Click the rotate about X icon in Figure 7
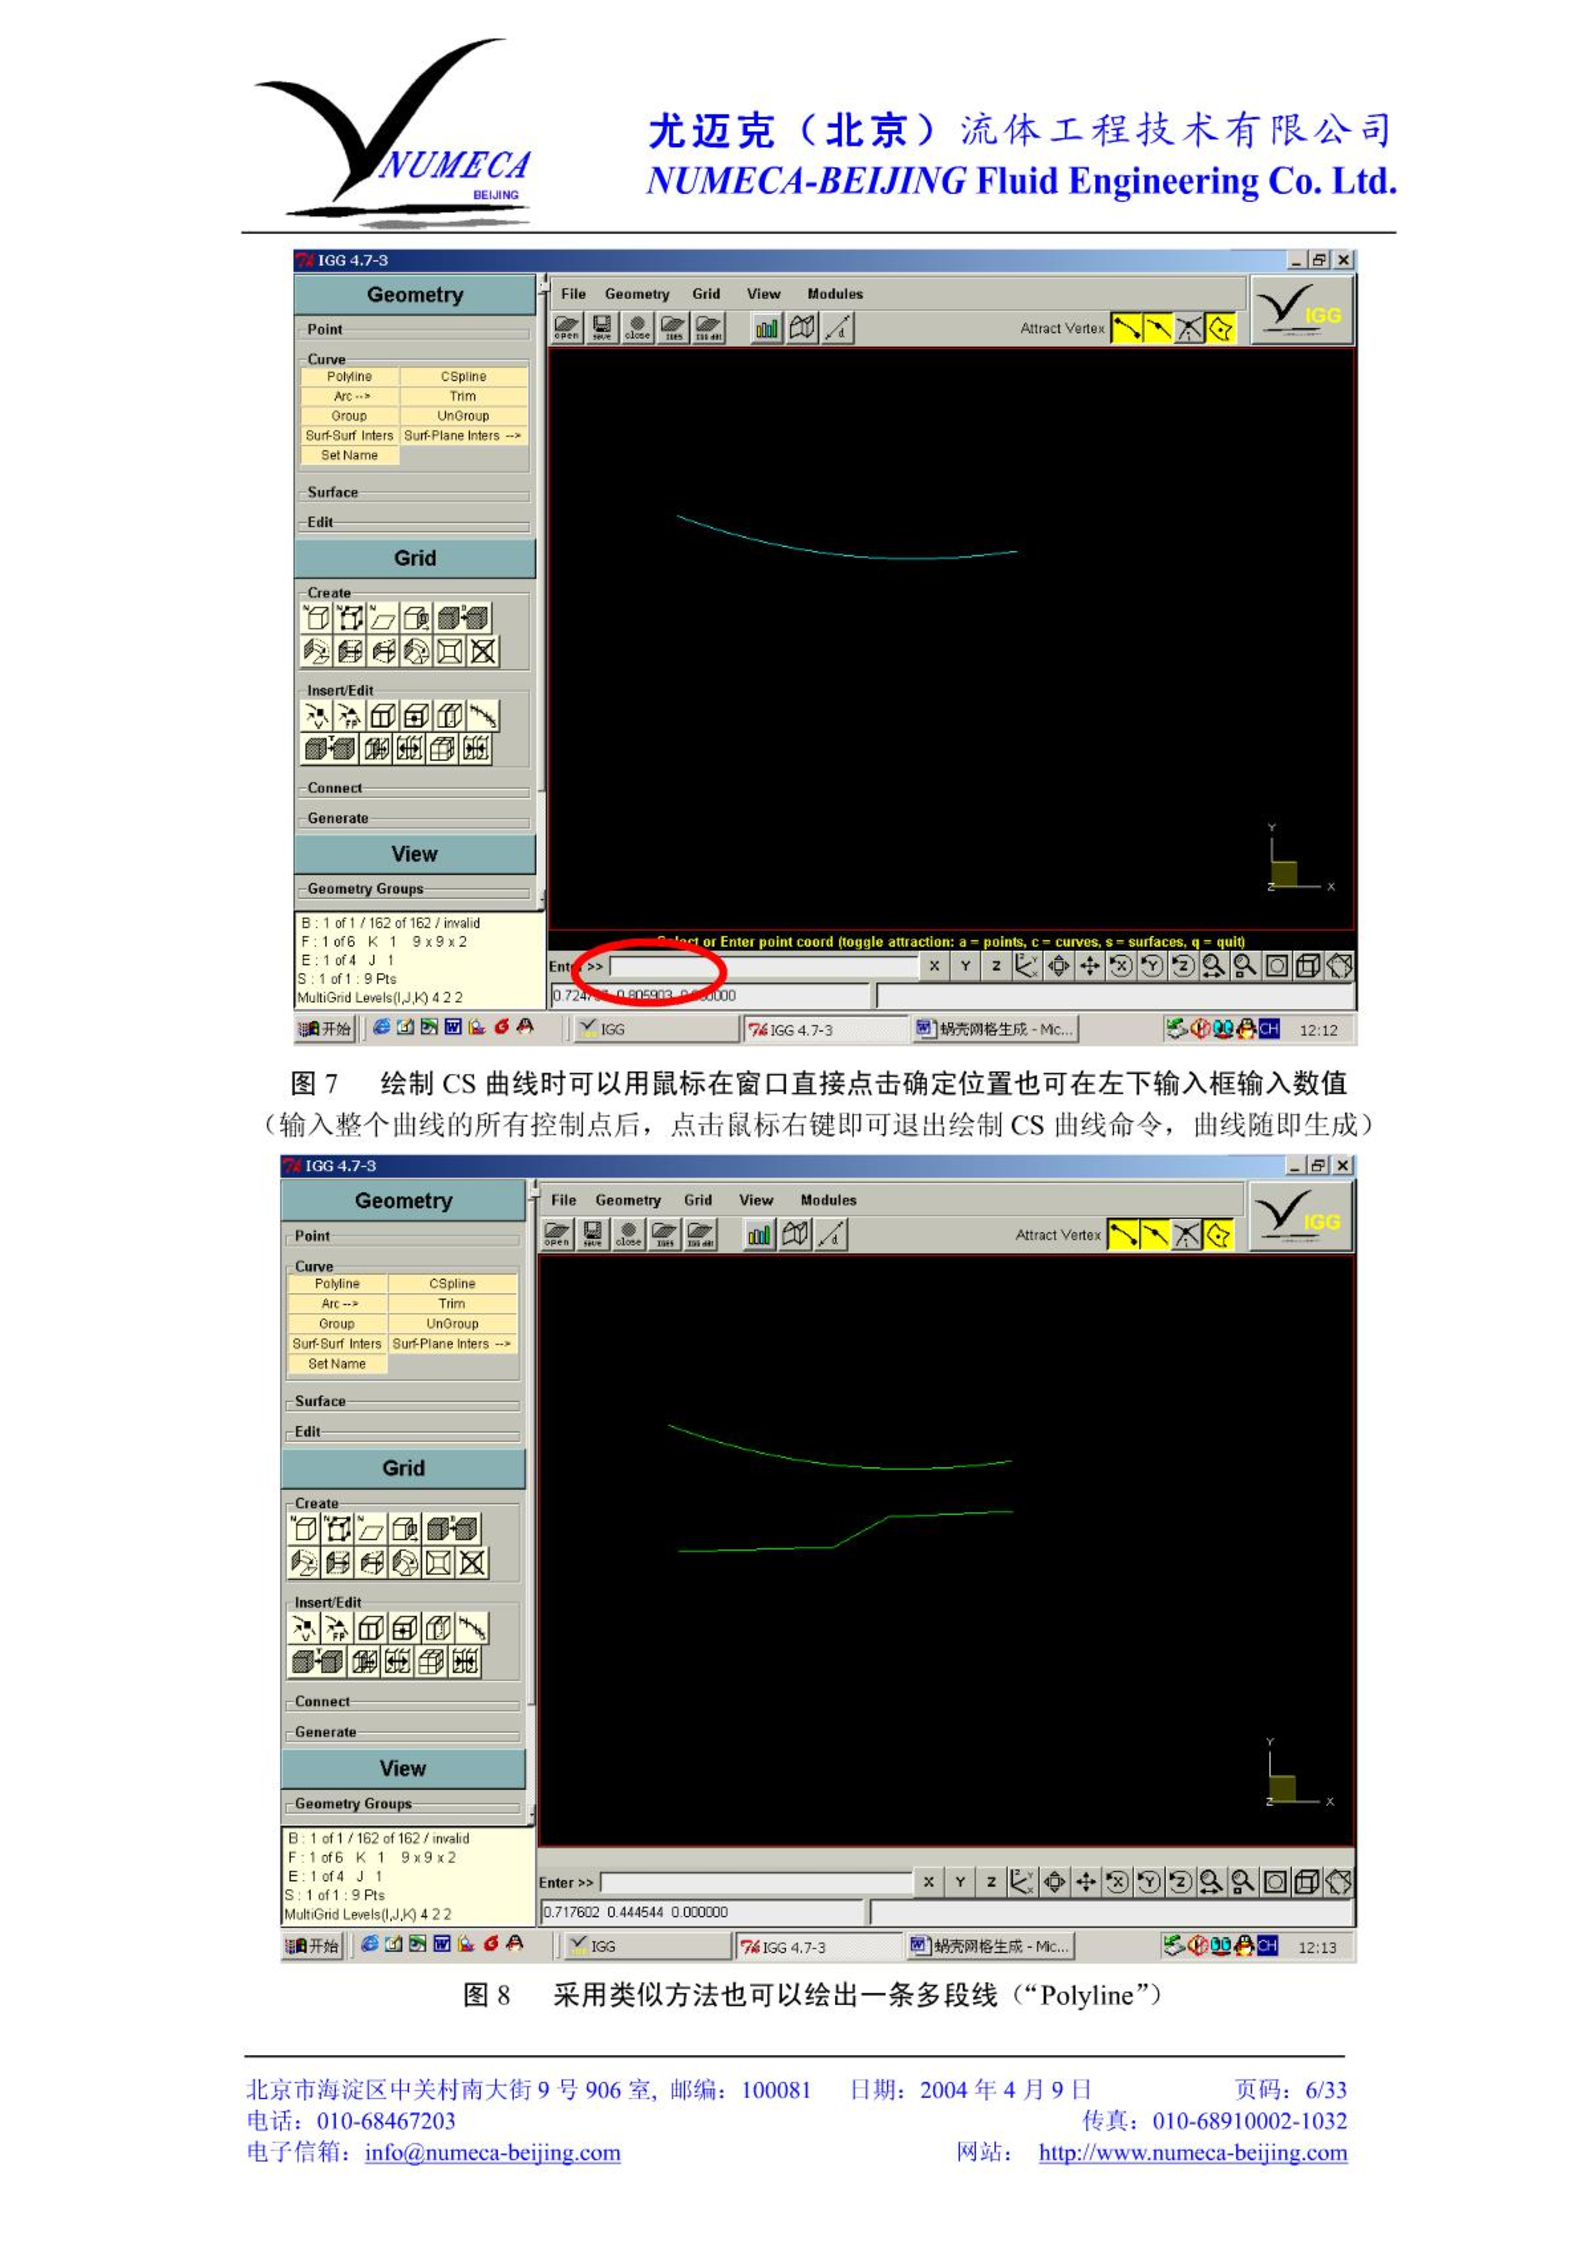The width and height of the screenshot is (1594, 2252). click(1120, 966)
